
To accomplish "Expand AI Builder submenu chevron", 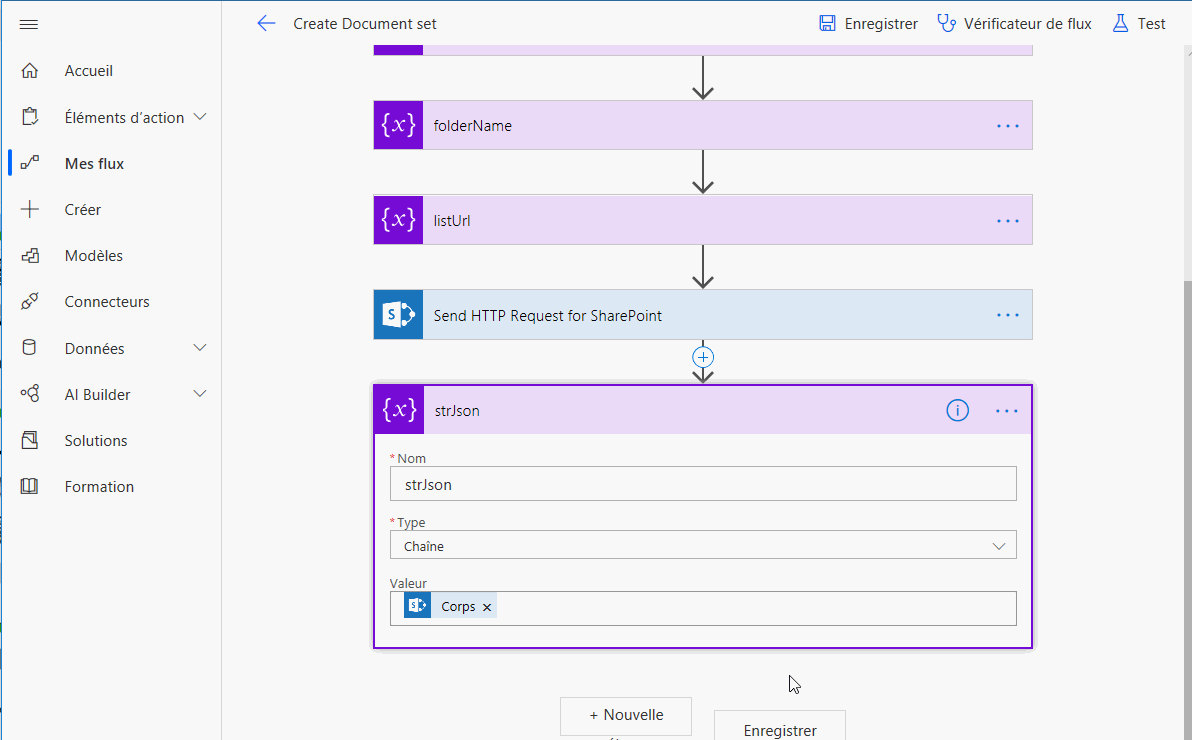I will click(x=200, y=394).
